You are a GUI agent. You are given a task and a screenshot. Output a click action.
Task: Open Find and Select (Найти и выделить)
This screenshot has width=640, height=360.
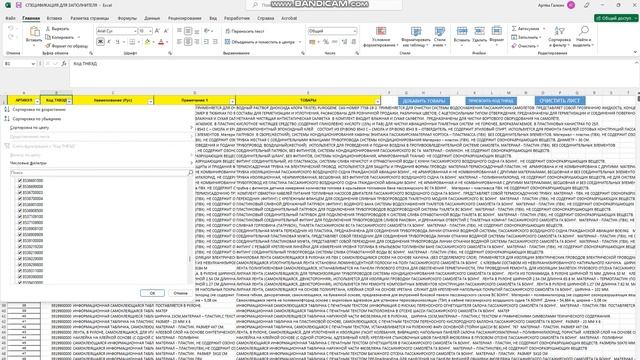[584, 37]
